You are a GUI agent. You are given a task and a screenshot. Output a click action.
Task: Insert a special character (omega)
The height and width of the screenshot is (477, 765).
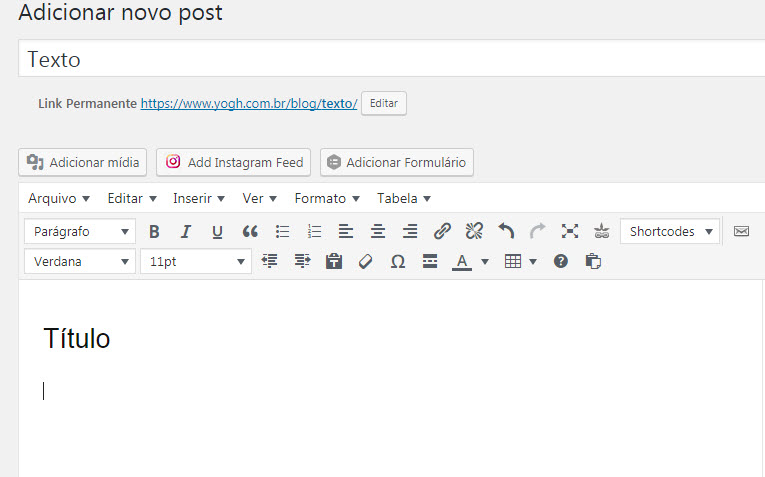click(398, 261)
